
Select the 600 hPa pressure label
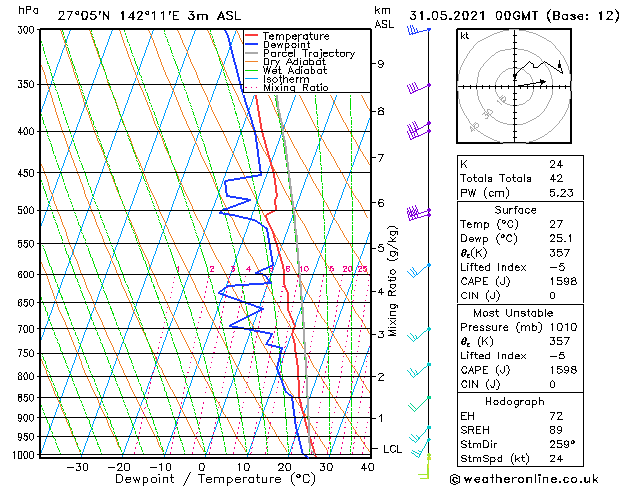(28, 275)
